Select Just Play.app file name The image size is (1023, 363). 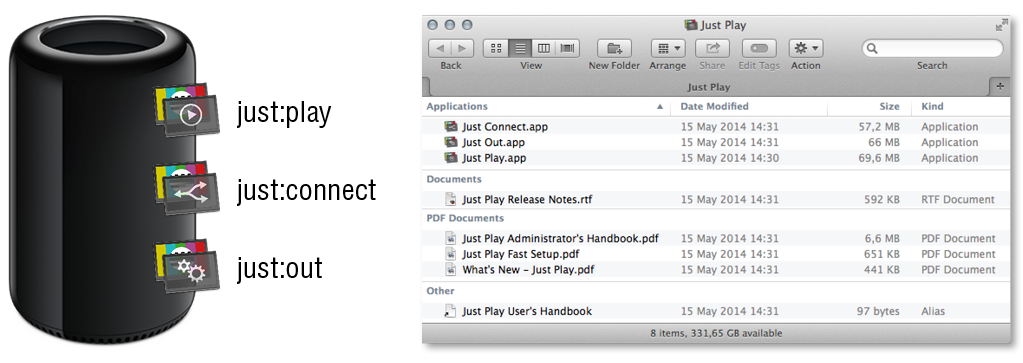click(495, 158)
